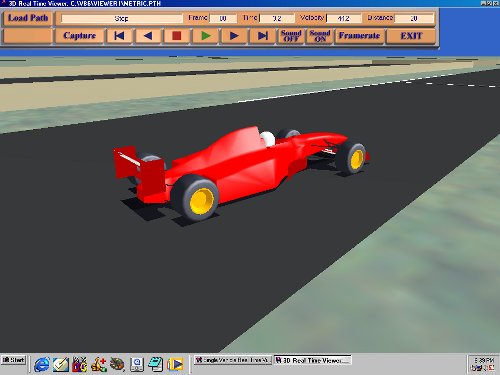Click the Time value field
This screenshot has width=500, height=375.
(277, 18)
